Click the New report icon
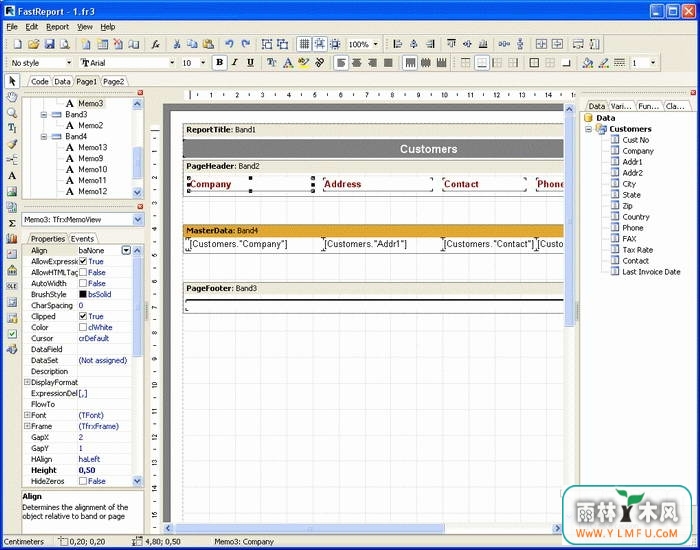 pos(17,44)
